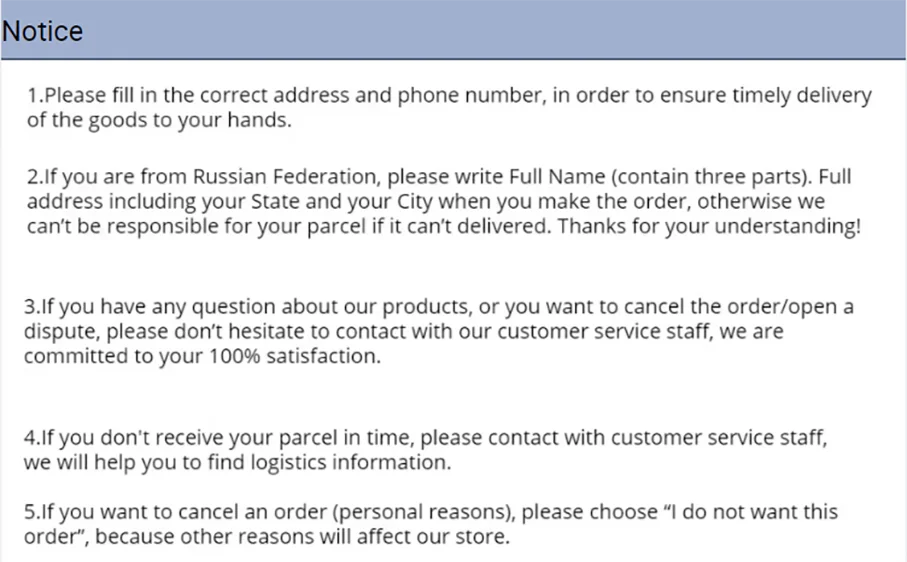
Task: Select notice item 5 about cancelling orders
Action: [431, 524]
